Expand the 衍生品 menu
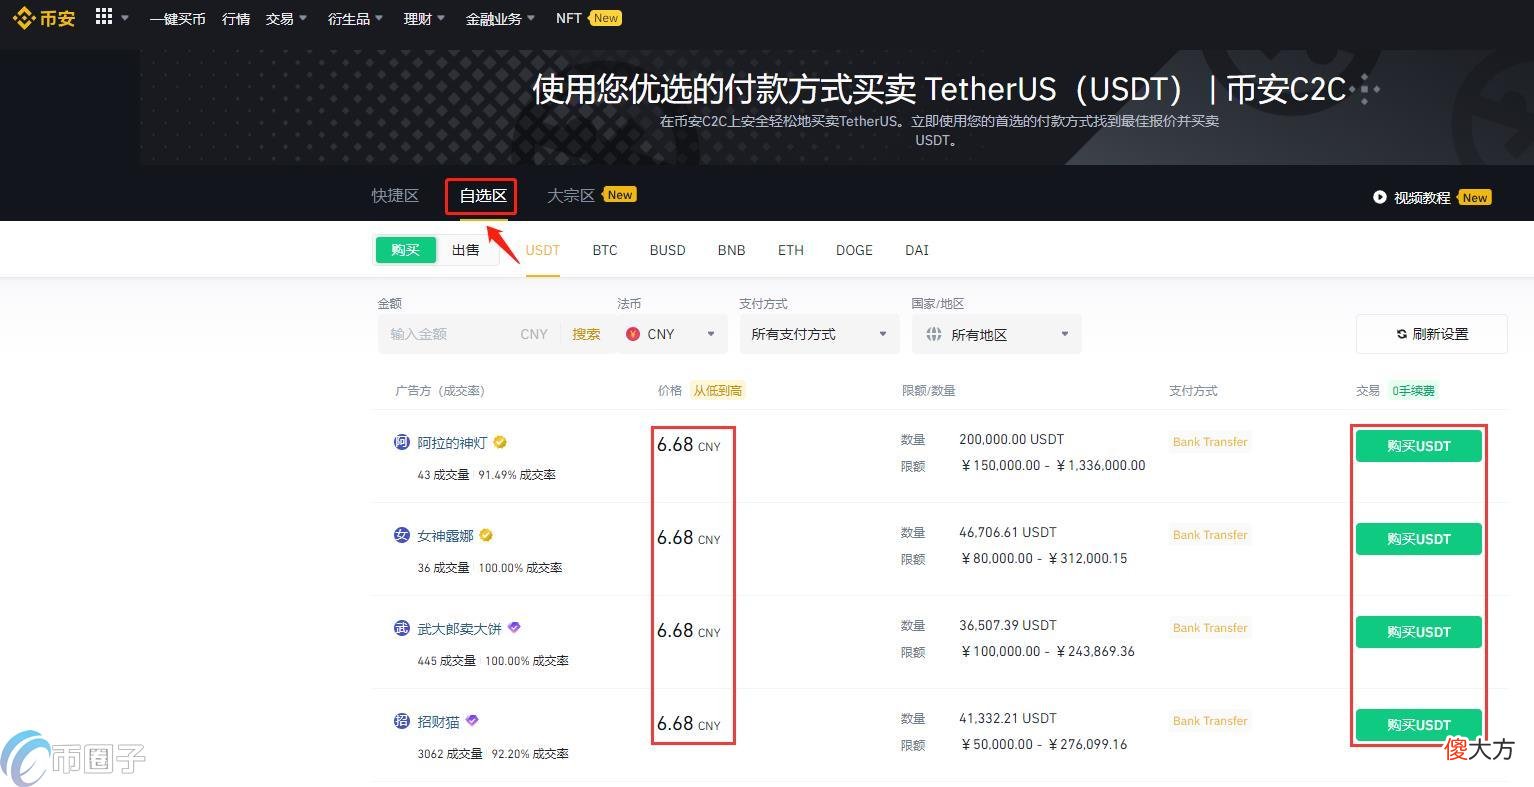This screenshot has height=787, width=1534. click(355, 18)
